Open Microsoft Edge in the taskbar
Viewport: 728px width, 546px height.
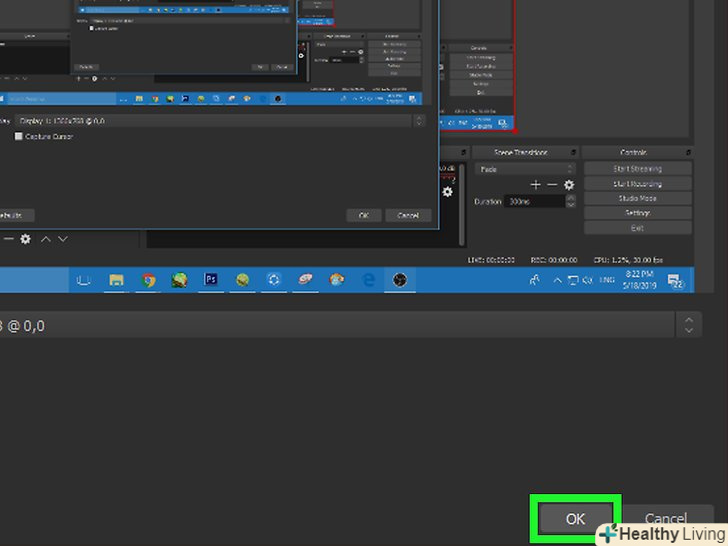click(368, 280)
